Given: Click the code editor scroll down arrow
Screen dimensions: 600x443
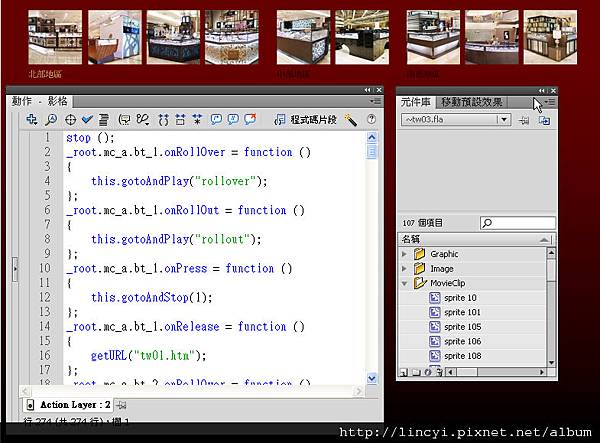Looking at the screenshot, I should click(x=372, y=378).
